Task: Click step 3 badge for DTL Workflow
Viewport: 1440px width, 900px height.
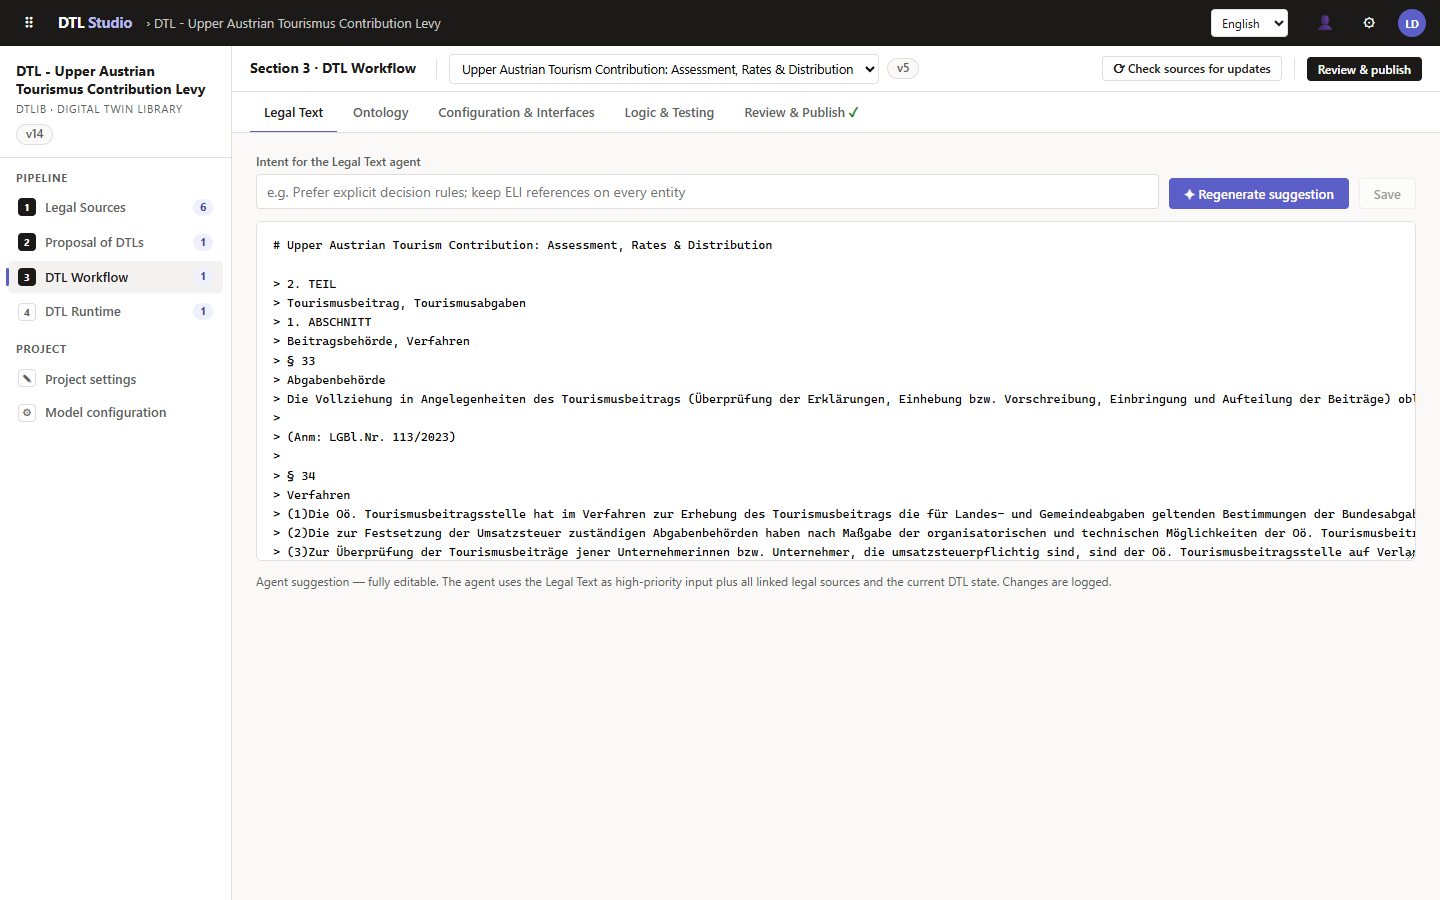Action: [x=27, y=277]
